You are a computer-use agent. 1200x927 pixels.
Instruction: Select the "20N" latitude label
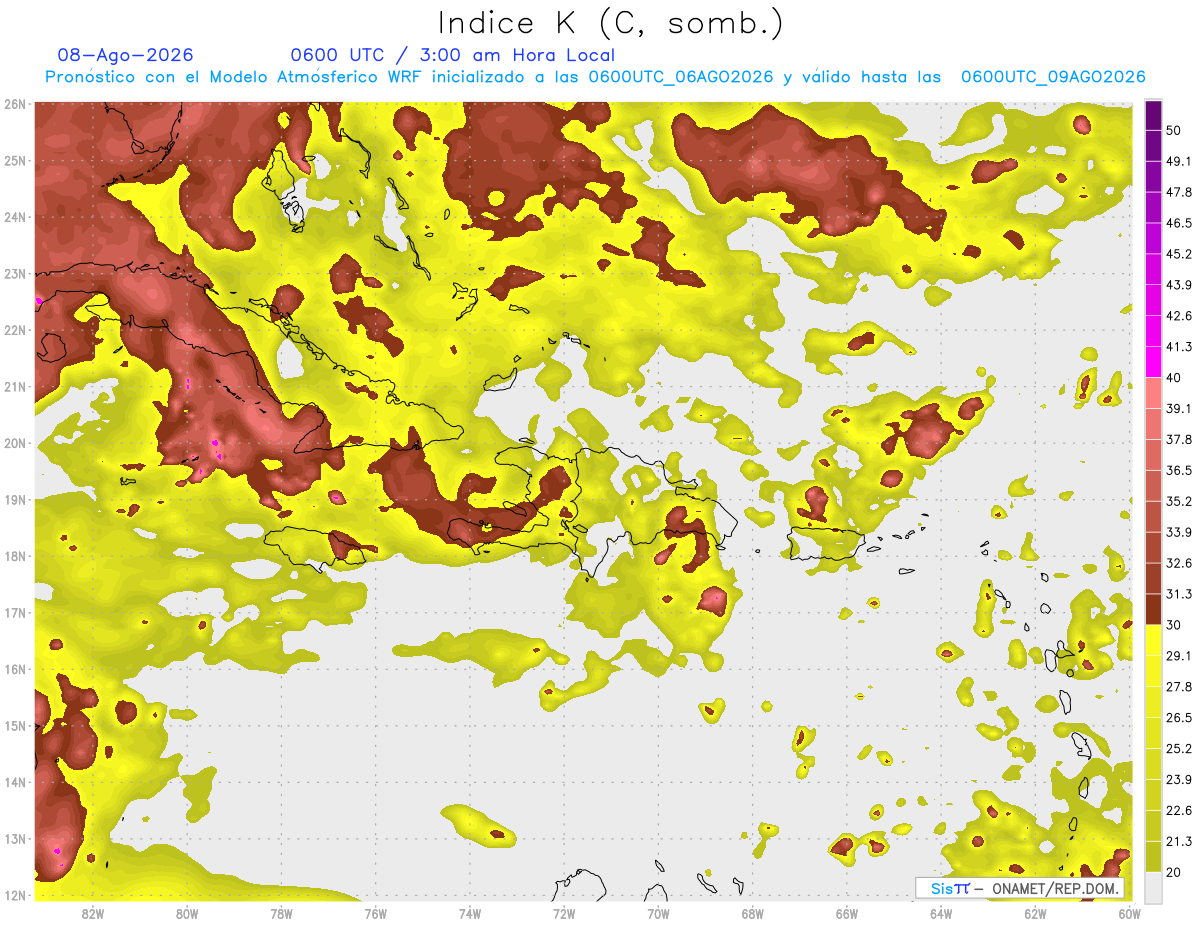tap(15, 443)
